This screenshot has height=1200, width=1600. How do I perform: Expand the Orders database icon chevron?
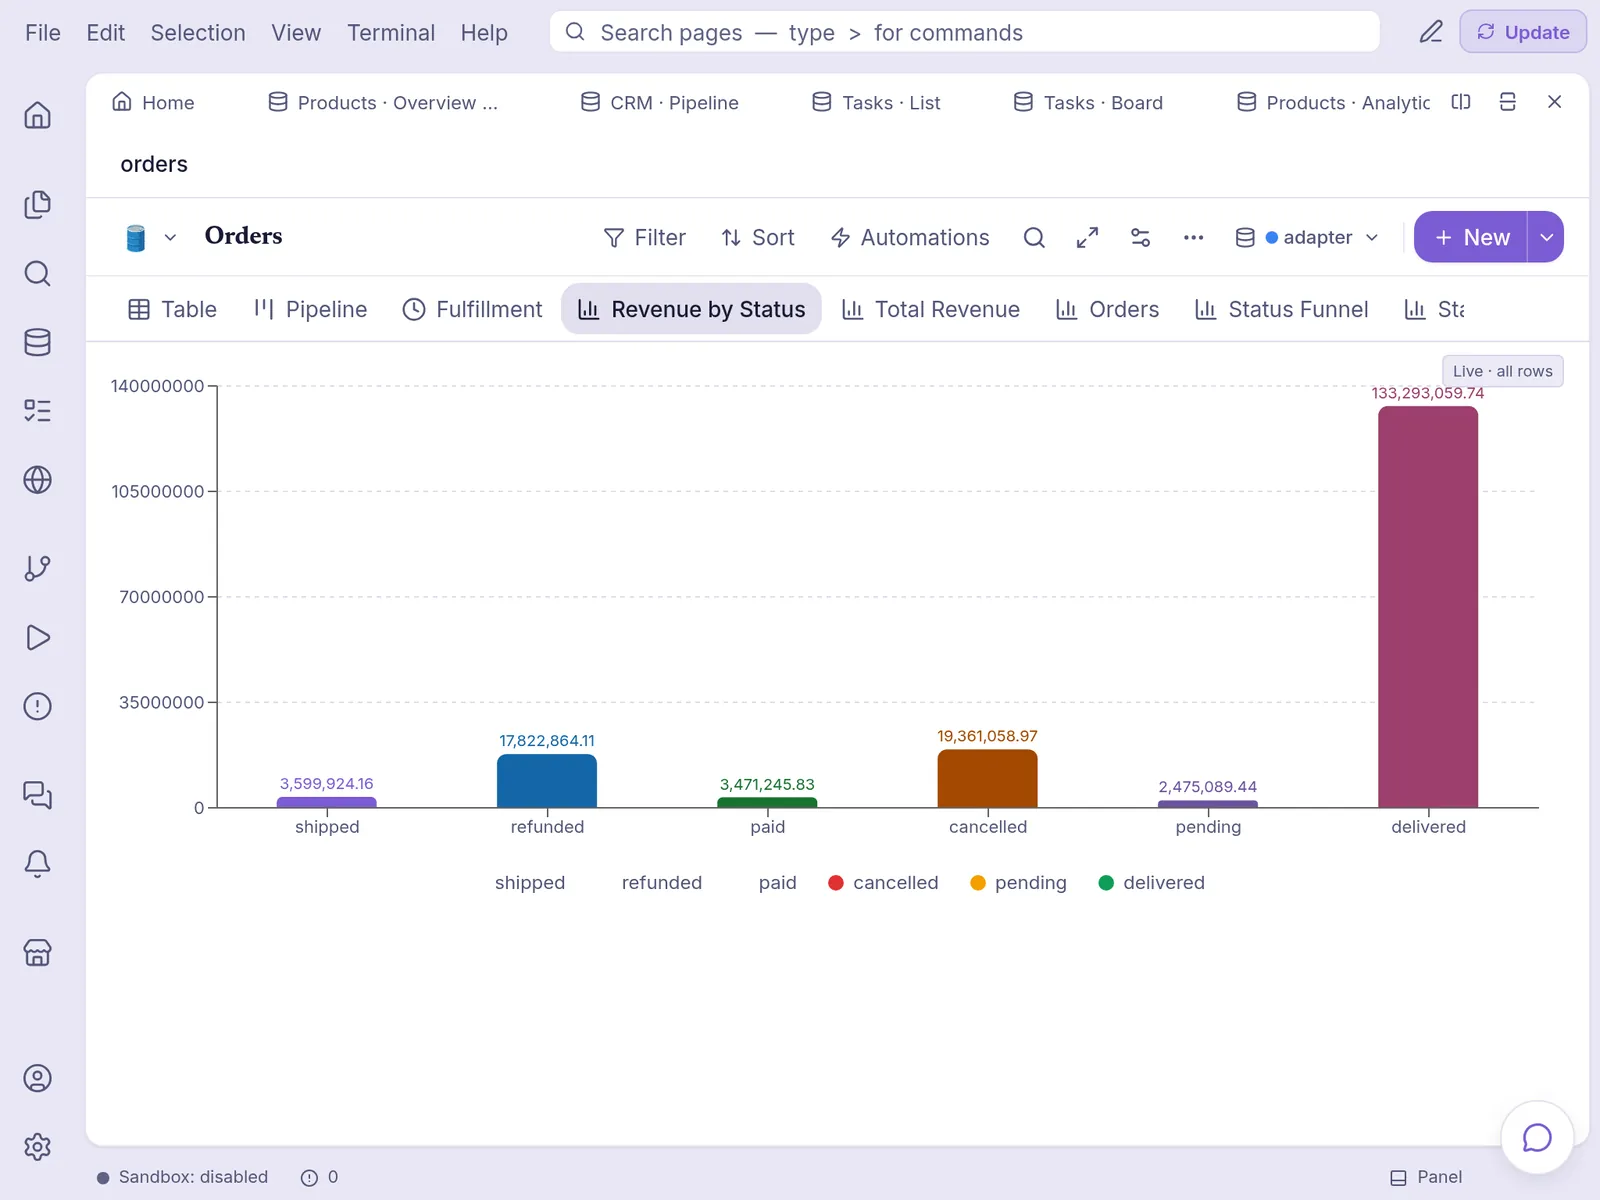[x=170, y=237]
